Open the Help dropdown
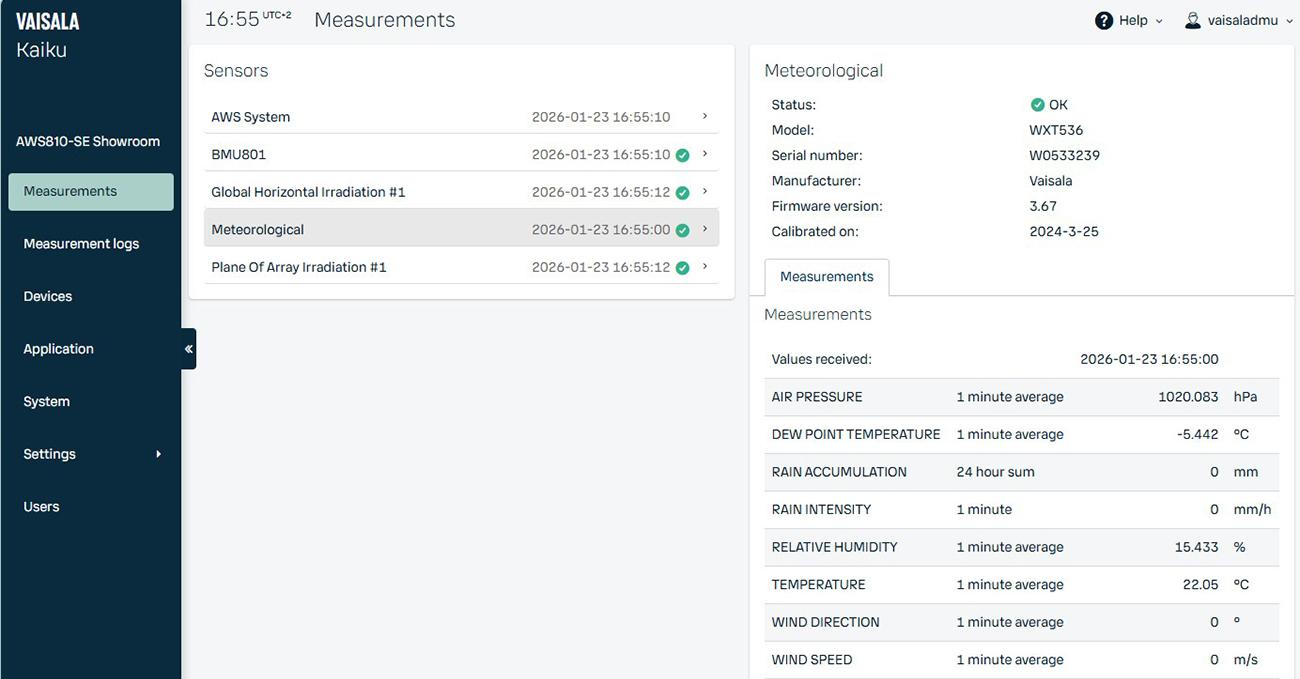The height and width of the screenshot is (679, 1300). pyautogui.click(x=1128, y=19)
